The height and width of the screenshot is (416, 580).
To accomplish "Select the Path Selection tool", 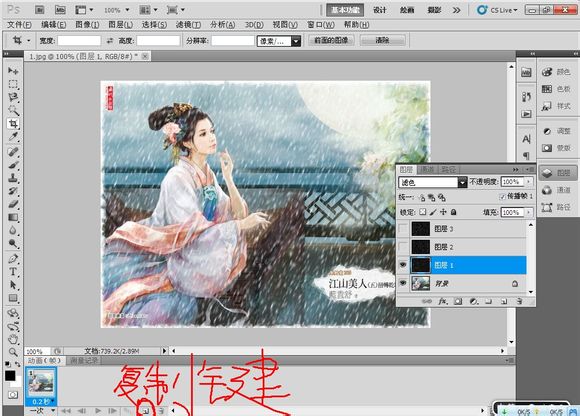I will 13,285.
